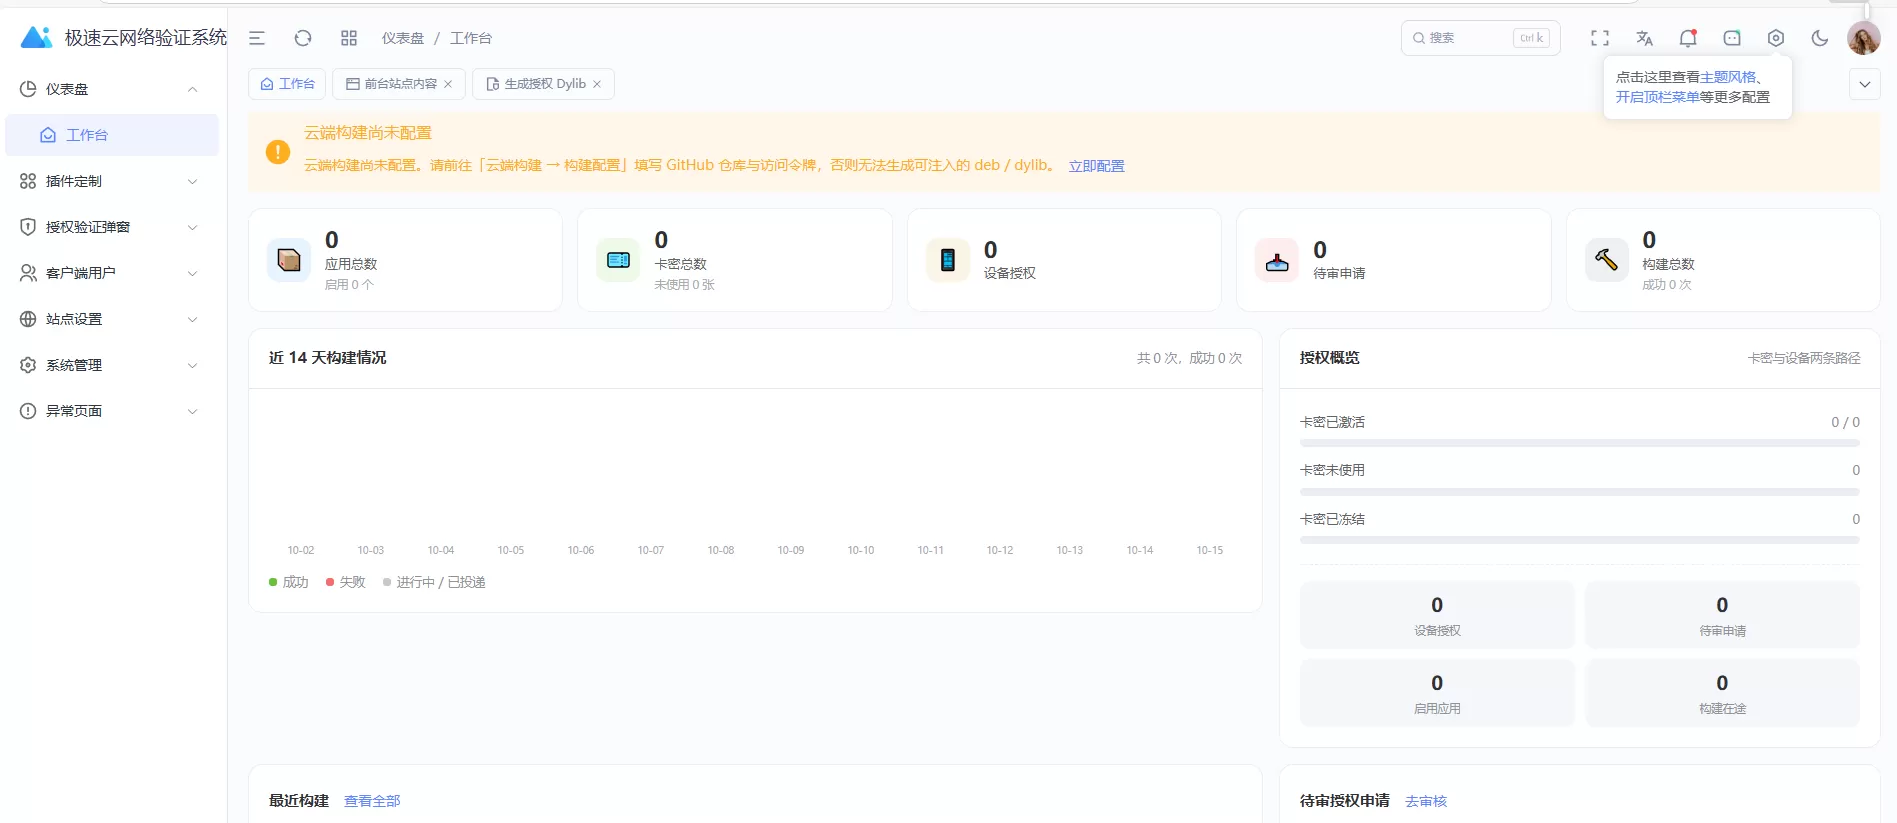This screenshot has width=1897, height=823.
Task: Expand the 异常页面 sidebar menu
Action: tap(110, 411)
